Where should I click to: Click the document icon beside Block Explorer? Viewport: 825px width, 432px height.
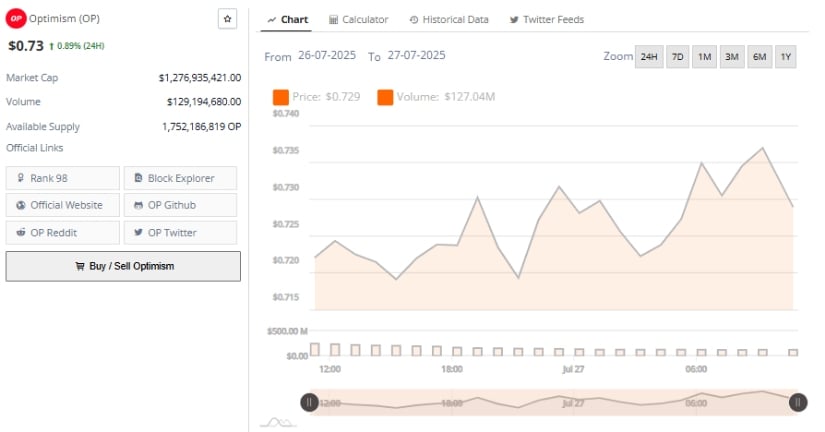138,178
